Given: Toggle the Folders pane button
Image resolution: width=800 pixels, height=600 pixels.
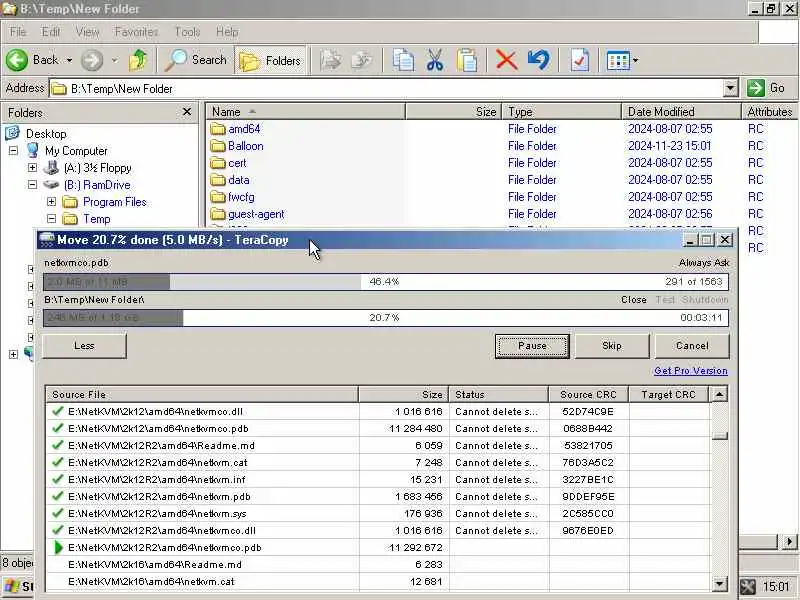Looking at the screenshot, I should (x=270, y=61).
